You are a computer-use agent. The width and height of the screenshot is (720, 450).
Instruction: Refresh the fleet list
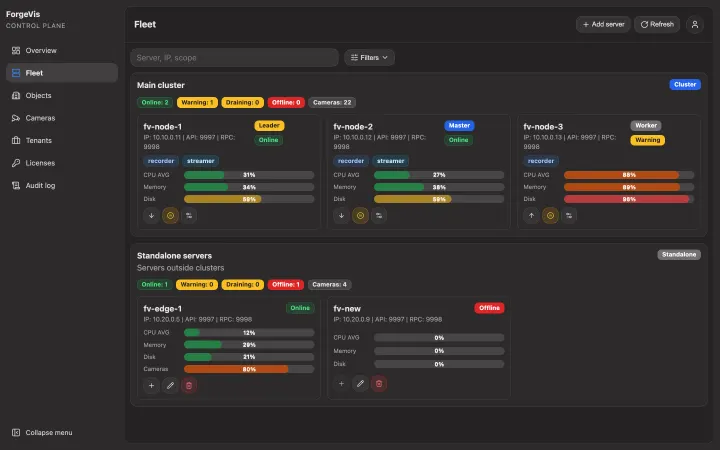tap(657, 24)
